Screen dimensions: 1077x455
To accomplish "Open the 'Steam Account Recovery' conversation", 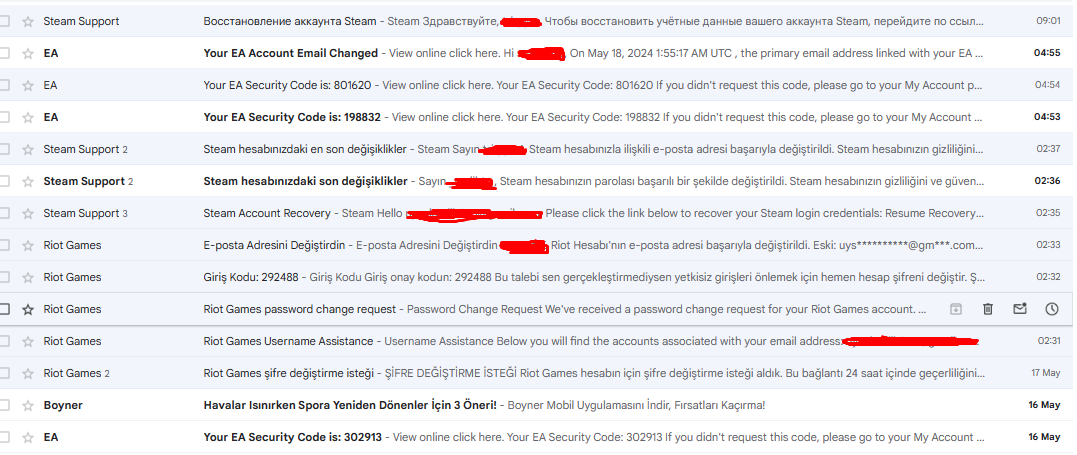I will [266, 213].
